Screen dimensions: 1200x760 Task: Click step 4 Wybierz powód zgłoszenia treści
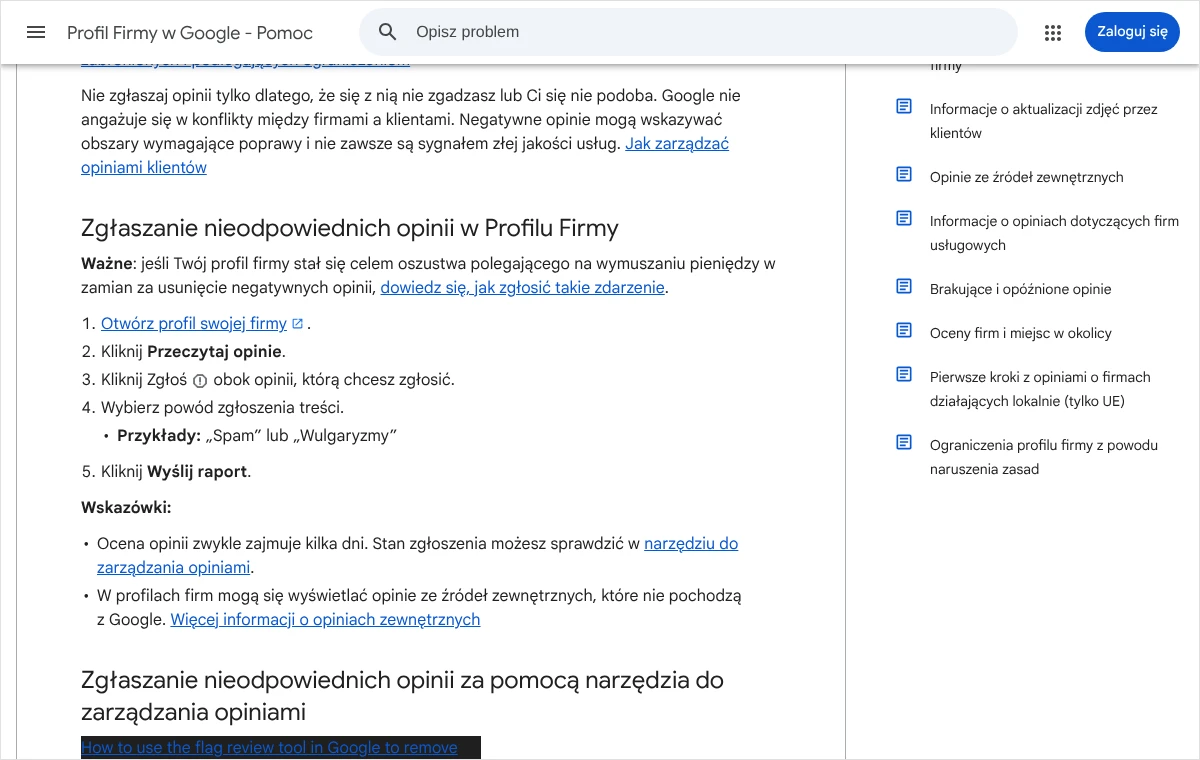pyautogui.click(x=222, y=408)
